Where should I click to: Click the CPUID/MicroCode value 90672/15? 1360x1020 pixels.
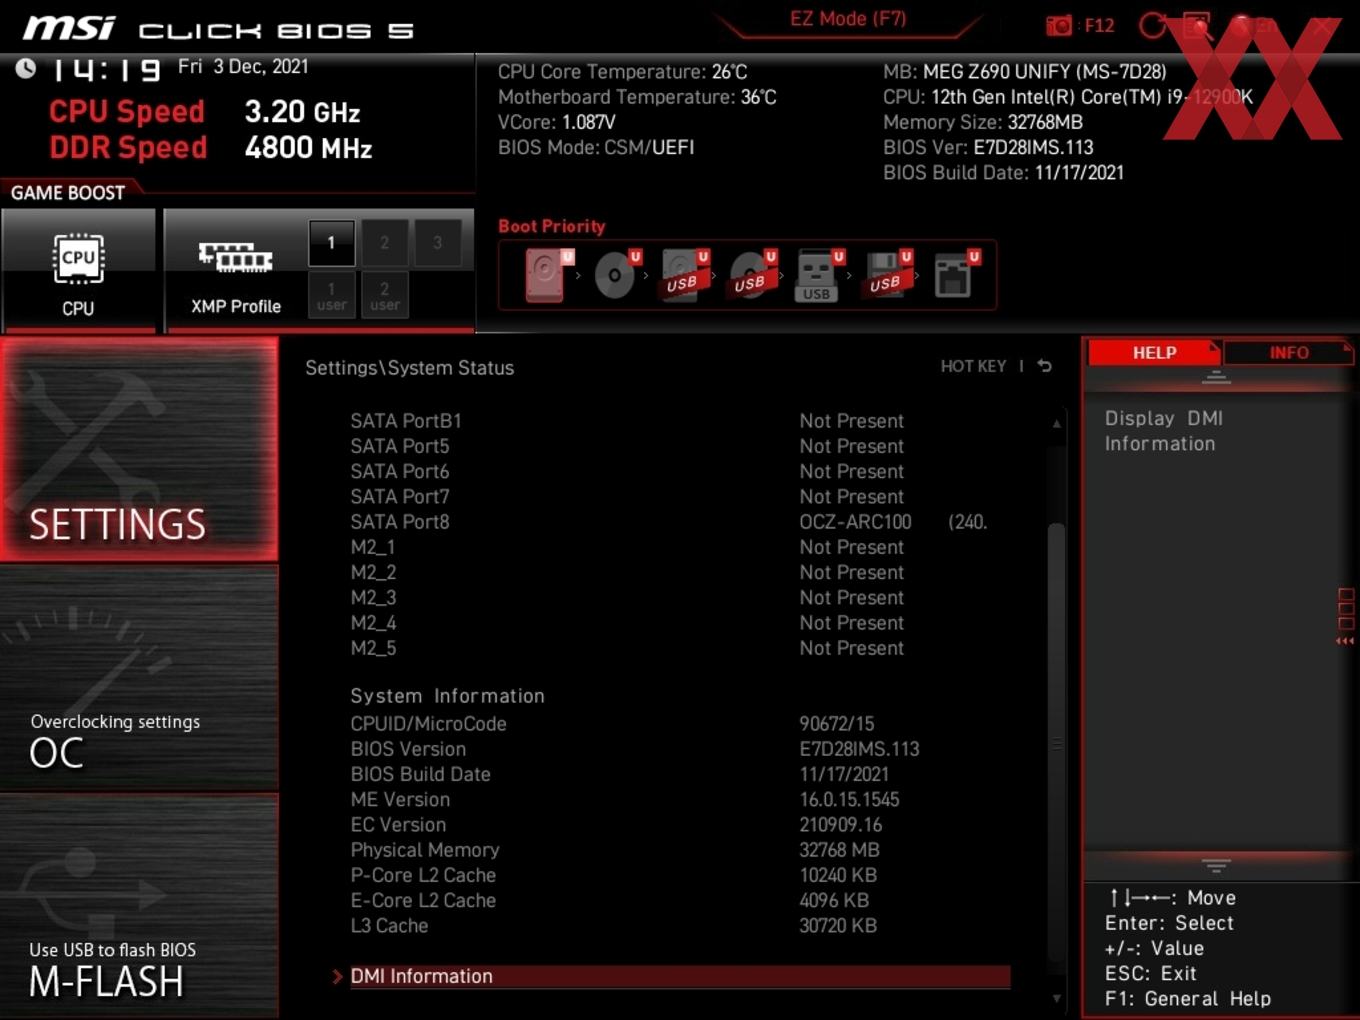[837, 723]
